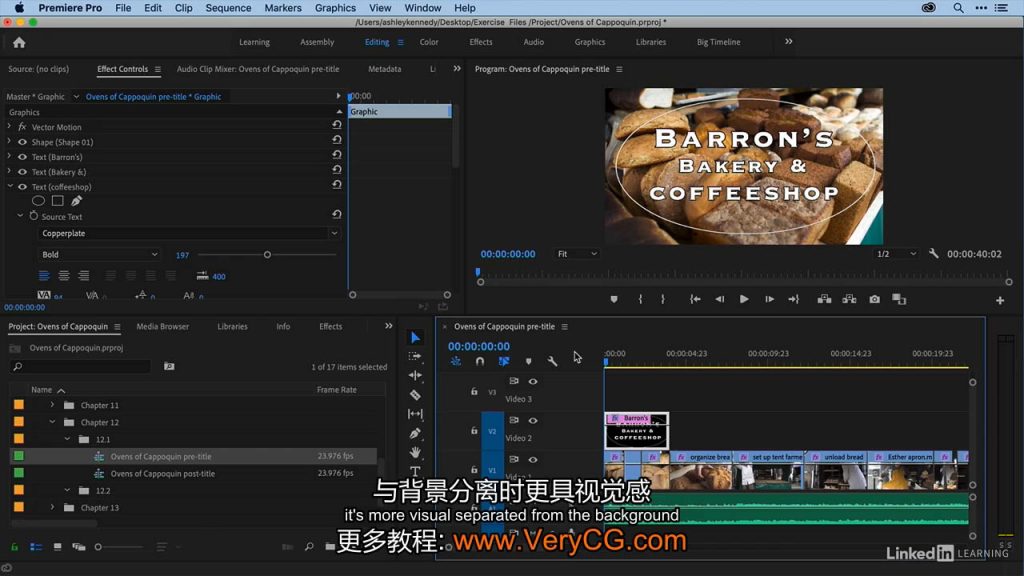Image resolution: width=1024 pixels, height=576 pixels.
Task: Collapse the Chapter 12 bin
Action: [x=52, y=422]
